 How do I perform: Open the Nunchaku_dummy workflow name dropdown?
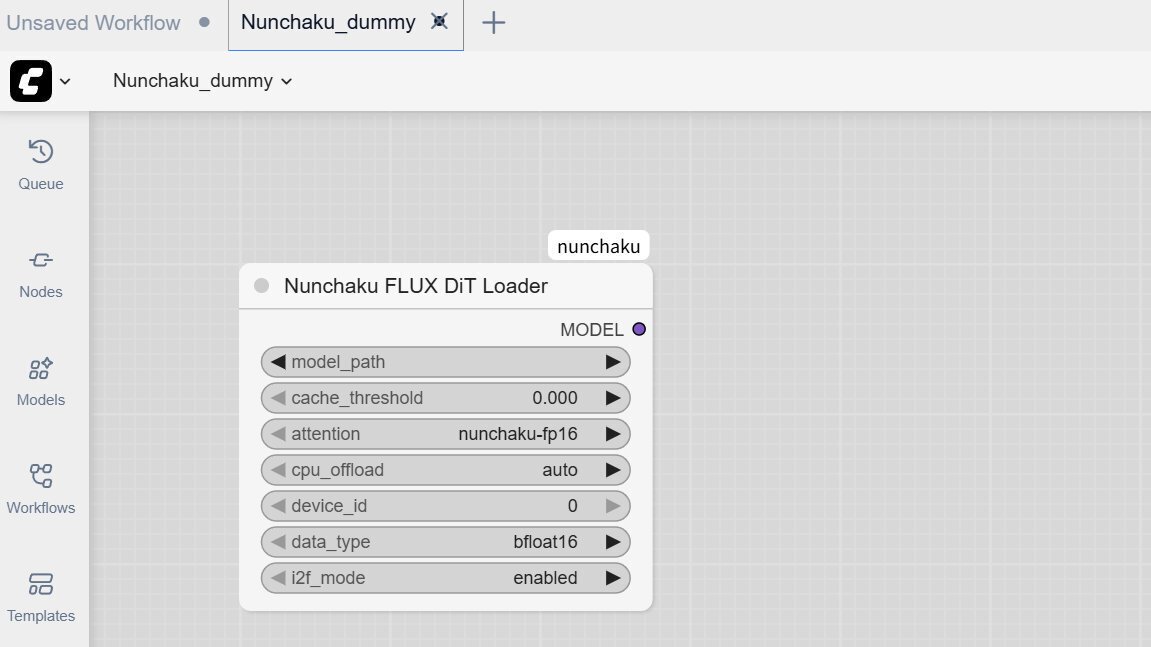(285, 81)
